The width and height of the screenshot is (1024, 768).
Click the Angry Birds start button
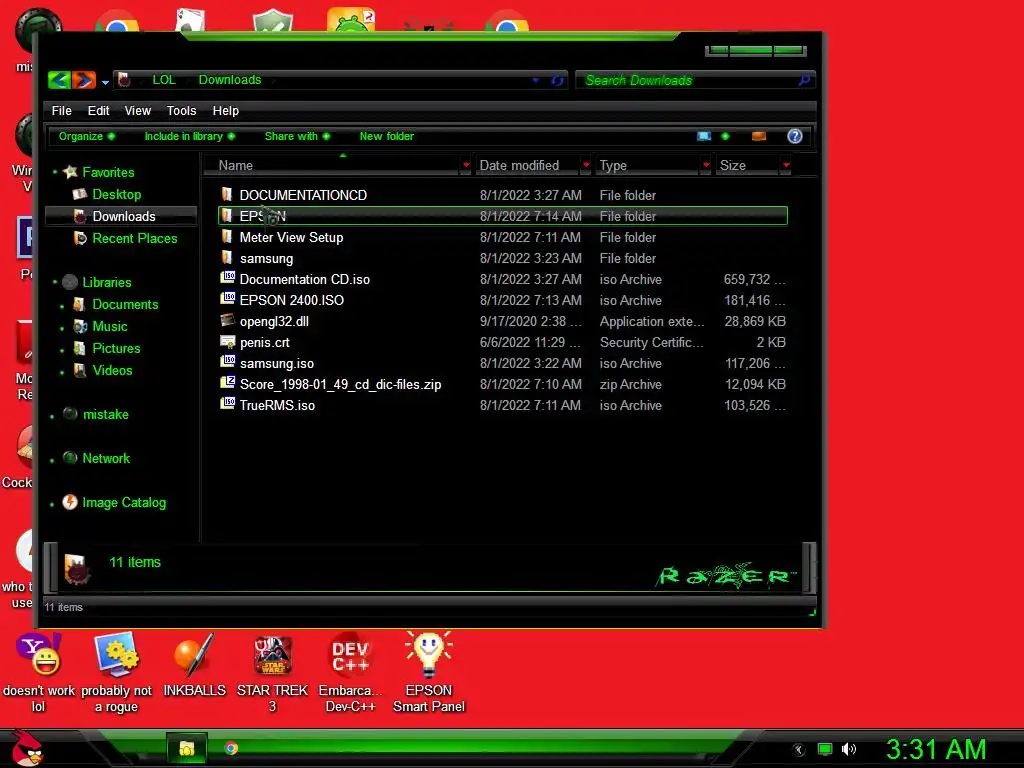tap(27, 748)
